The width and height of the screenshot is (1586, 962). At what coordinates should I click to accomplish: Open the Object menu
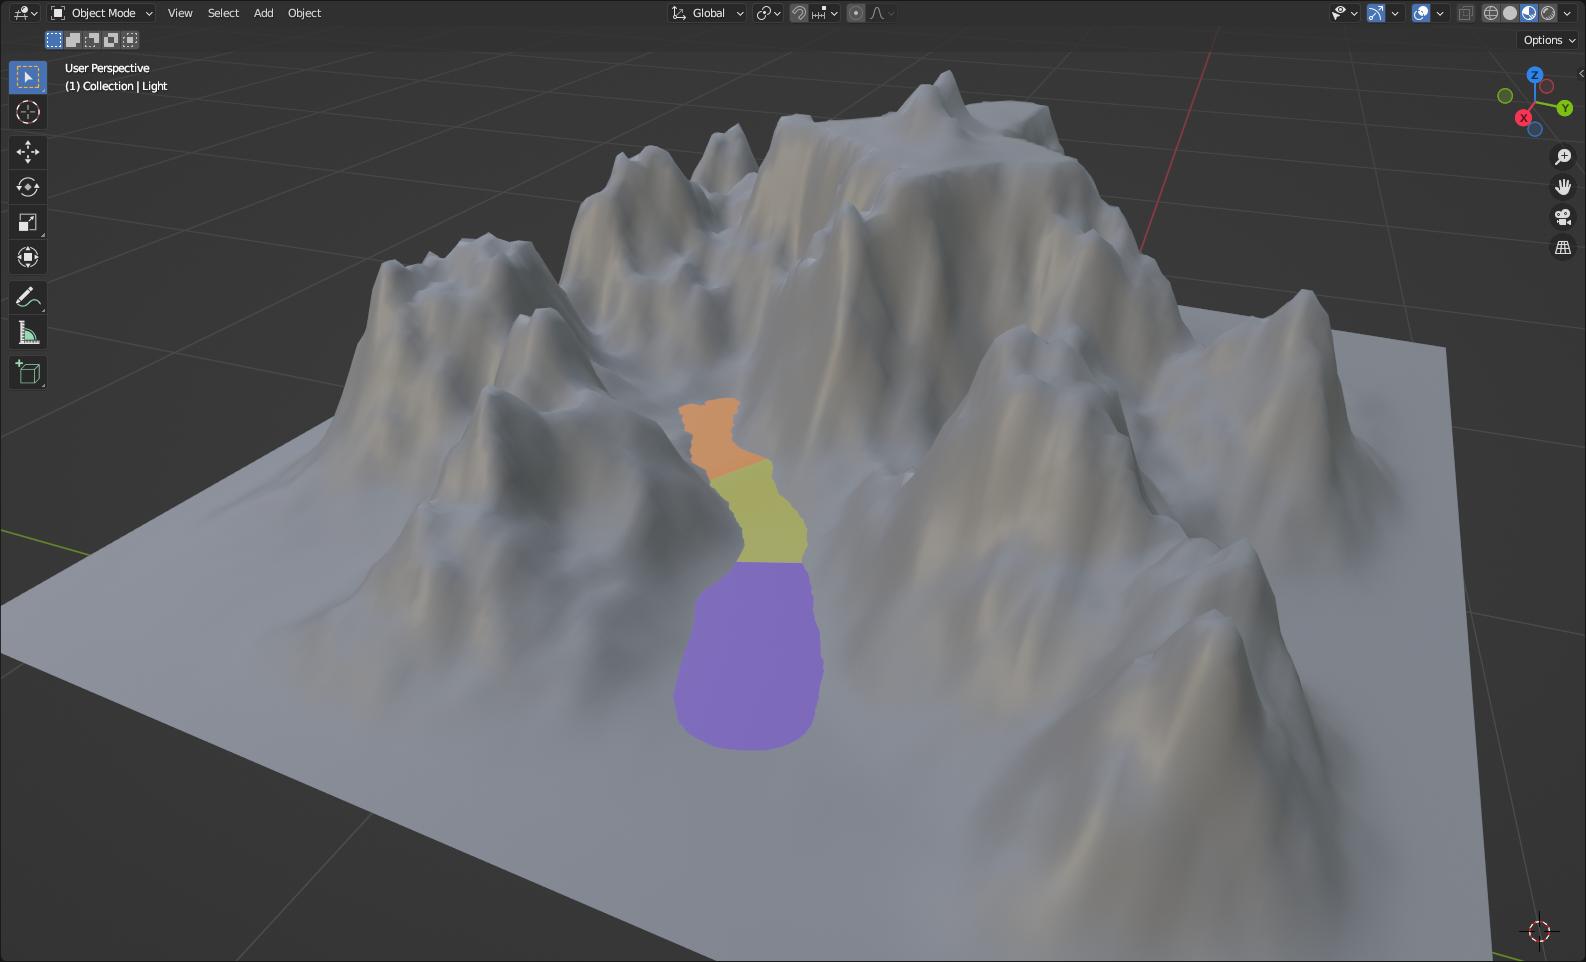pyautogui.click(x=304, y=13)
